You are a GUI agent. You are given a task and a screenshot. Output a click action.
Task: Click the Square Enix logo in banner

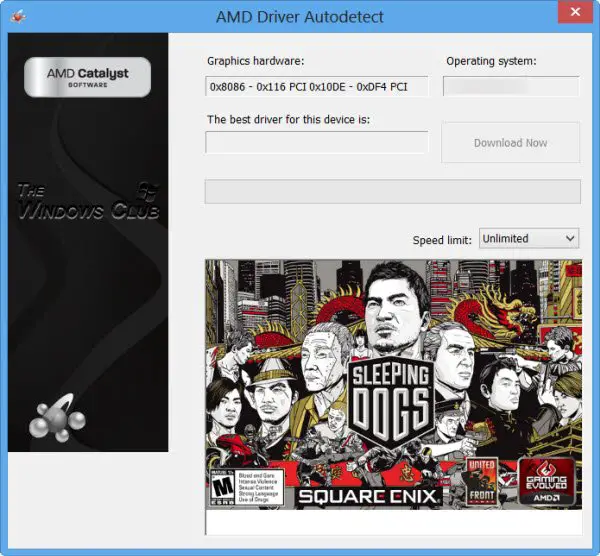(367, 497)
